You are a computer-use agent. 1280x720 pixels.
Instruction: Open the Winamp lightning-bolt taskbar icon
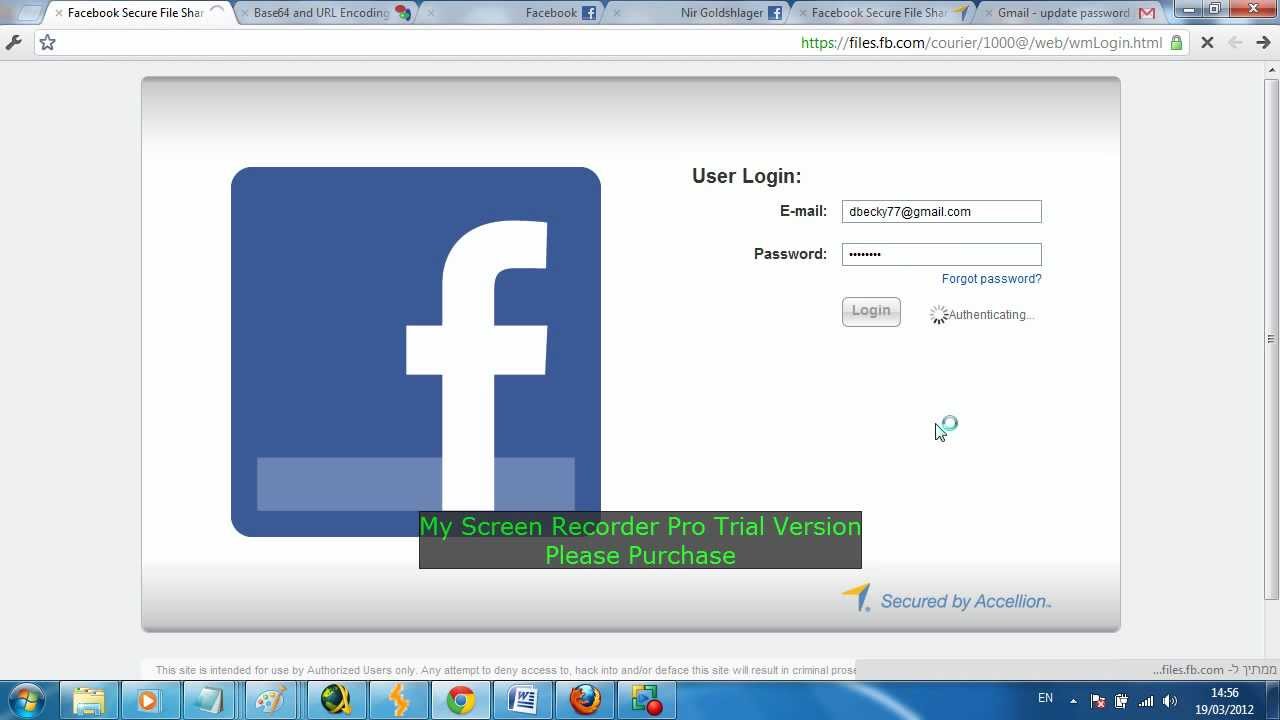coord(398,700)
